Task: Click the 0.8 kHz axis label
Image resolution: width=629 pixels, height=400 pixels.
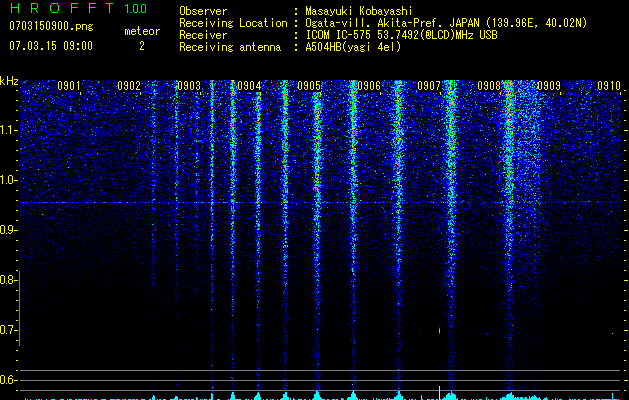Action: (x=8, y=280)
